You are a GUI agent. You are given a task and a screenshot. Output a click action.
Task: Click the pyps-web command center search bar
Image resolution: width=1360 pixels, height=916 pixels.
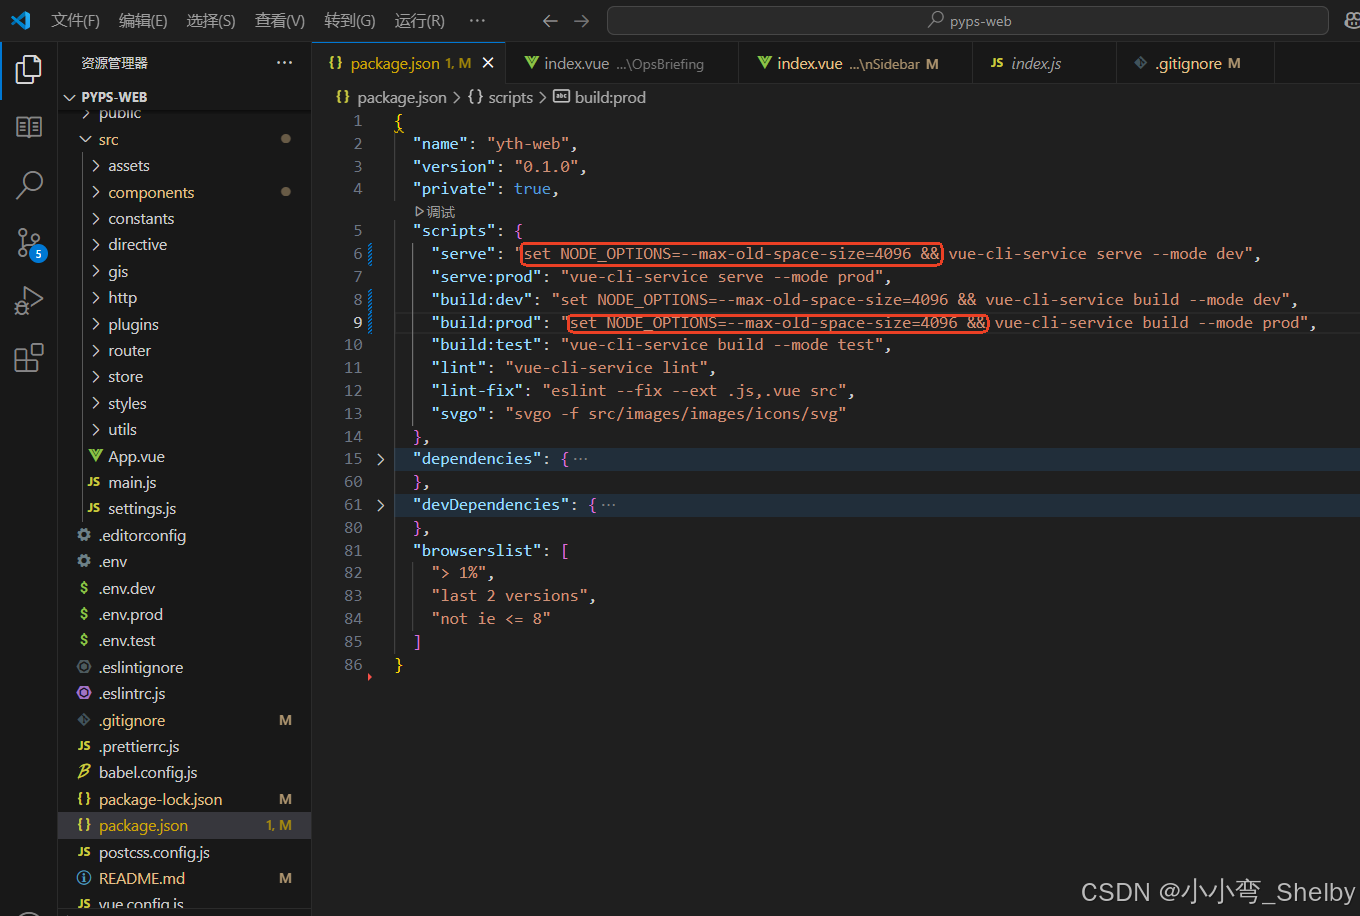click(x=968, y=20)
